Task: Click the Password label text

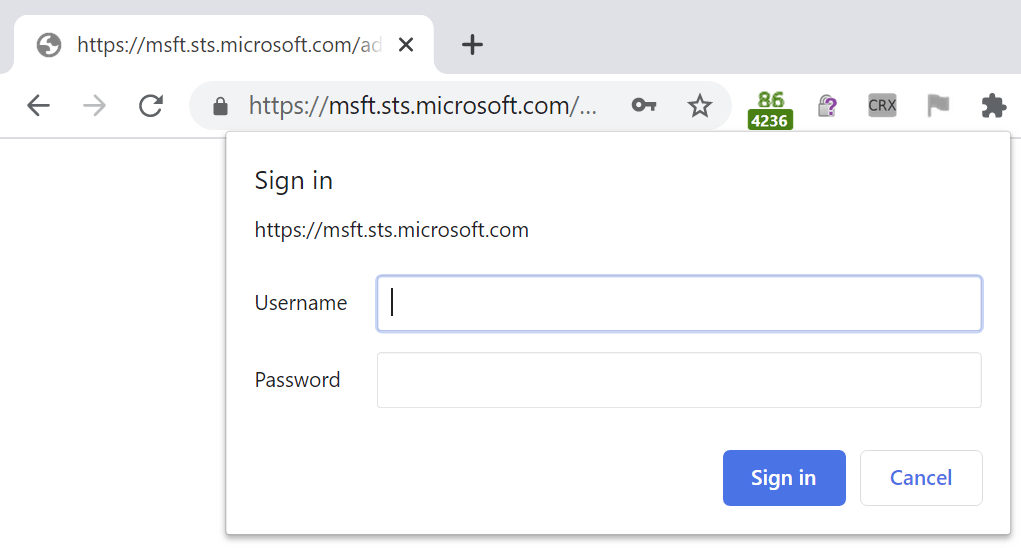Action: point(297,380)
